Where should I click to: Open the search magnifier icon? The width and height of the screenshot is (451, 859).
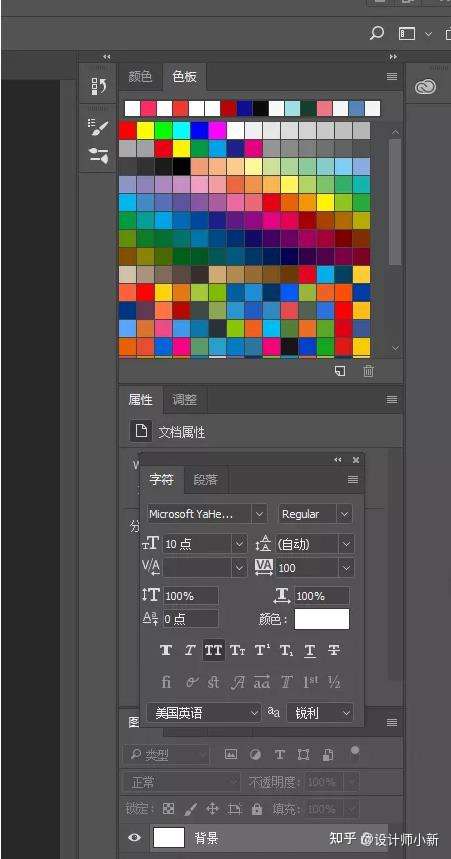[376, 34]
